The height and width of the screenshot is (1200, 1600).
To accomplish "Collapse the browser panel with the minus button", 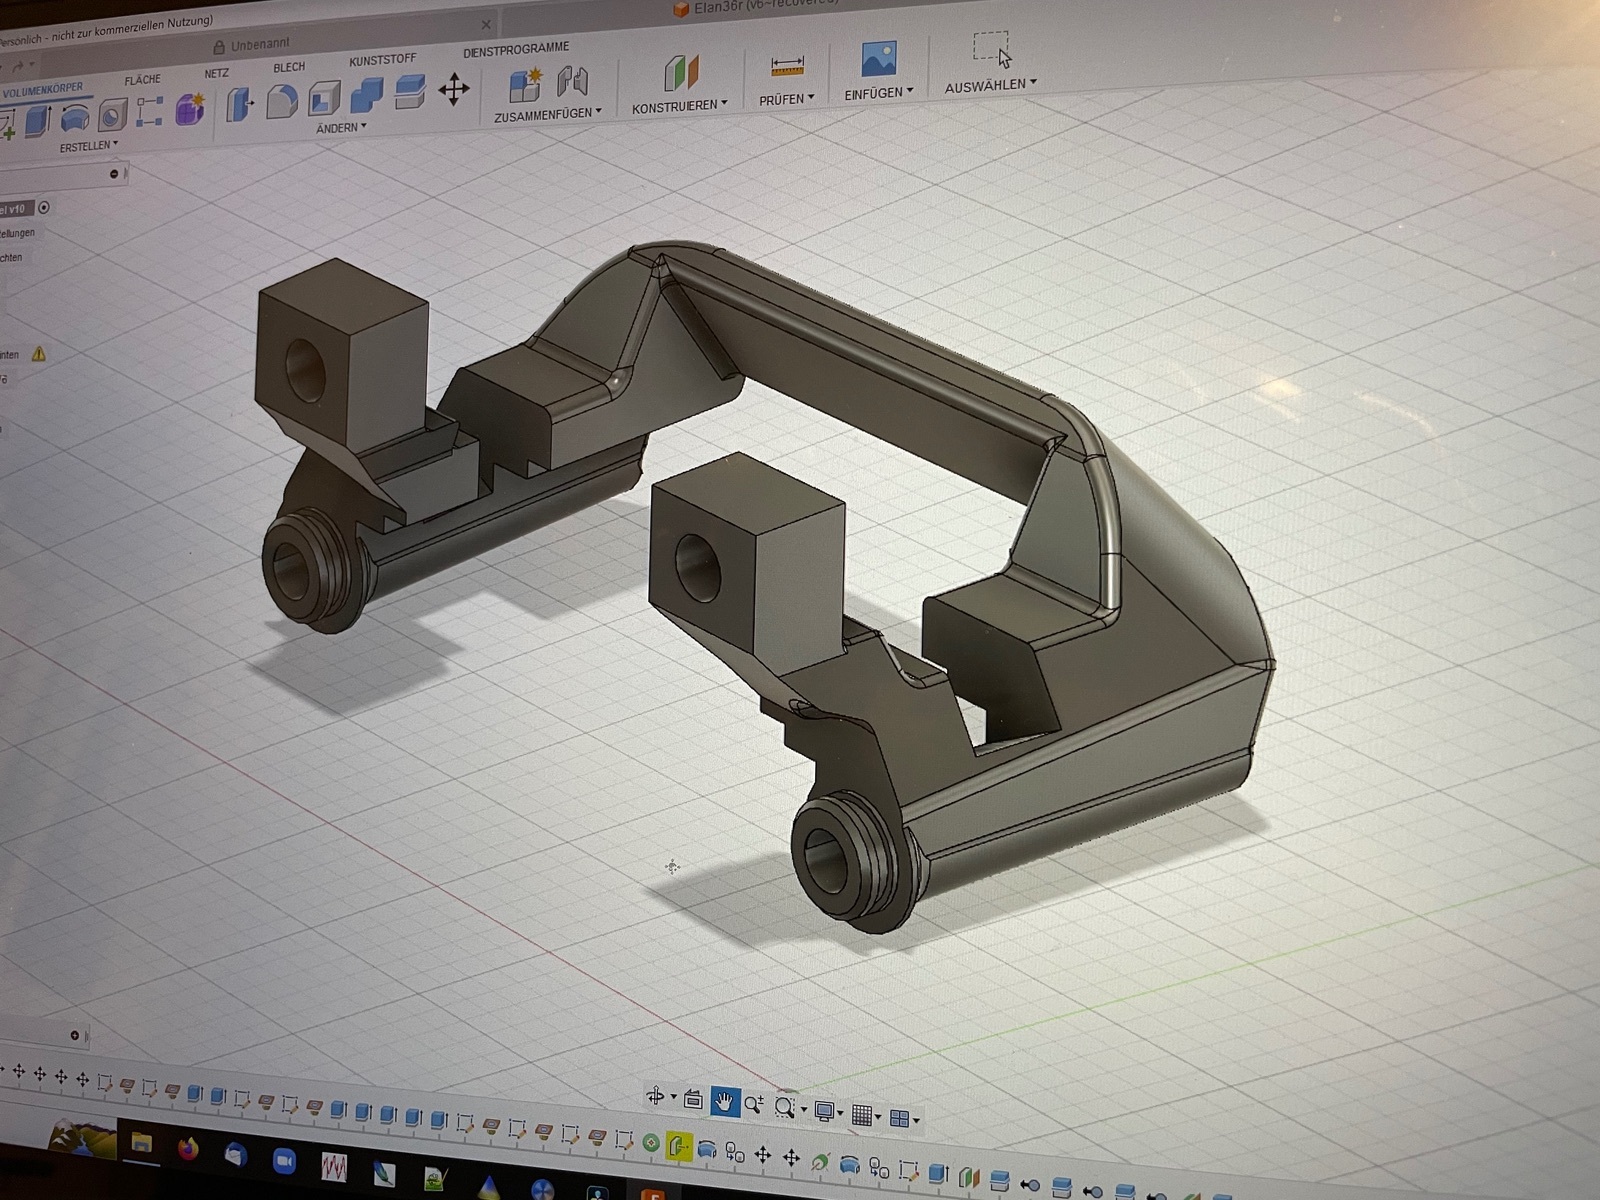I will pos(114,174).
